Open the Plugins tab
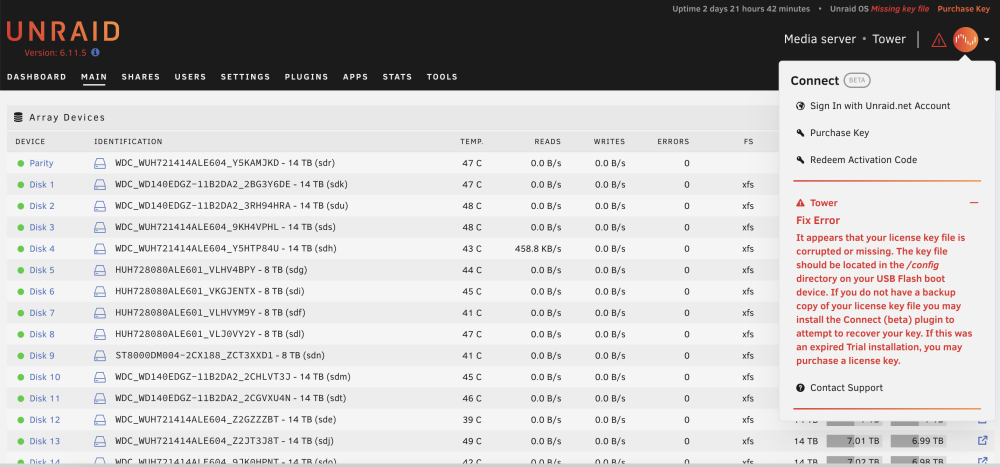This screenshot has width=1000, height=467. (x=307, y=77)
